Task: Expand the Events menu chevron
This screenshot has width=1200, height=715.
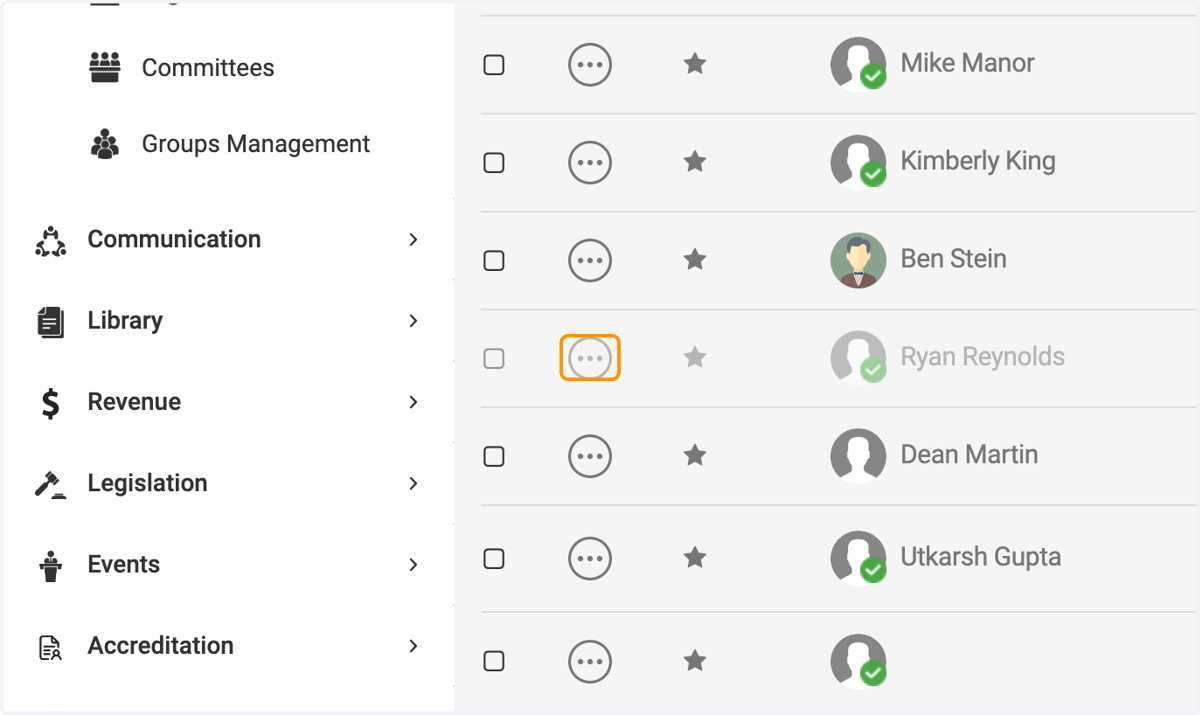Action: point(413,565)
